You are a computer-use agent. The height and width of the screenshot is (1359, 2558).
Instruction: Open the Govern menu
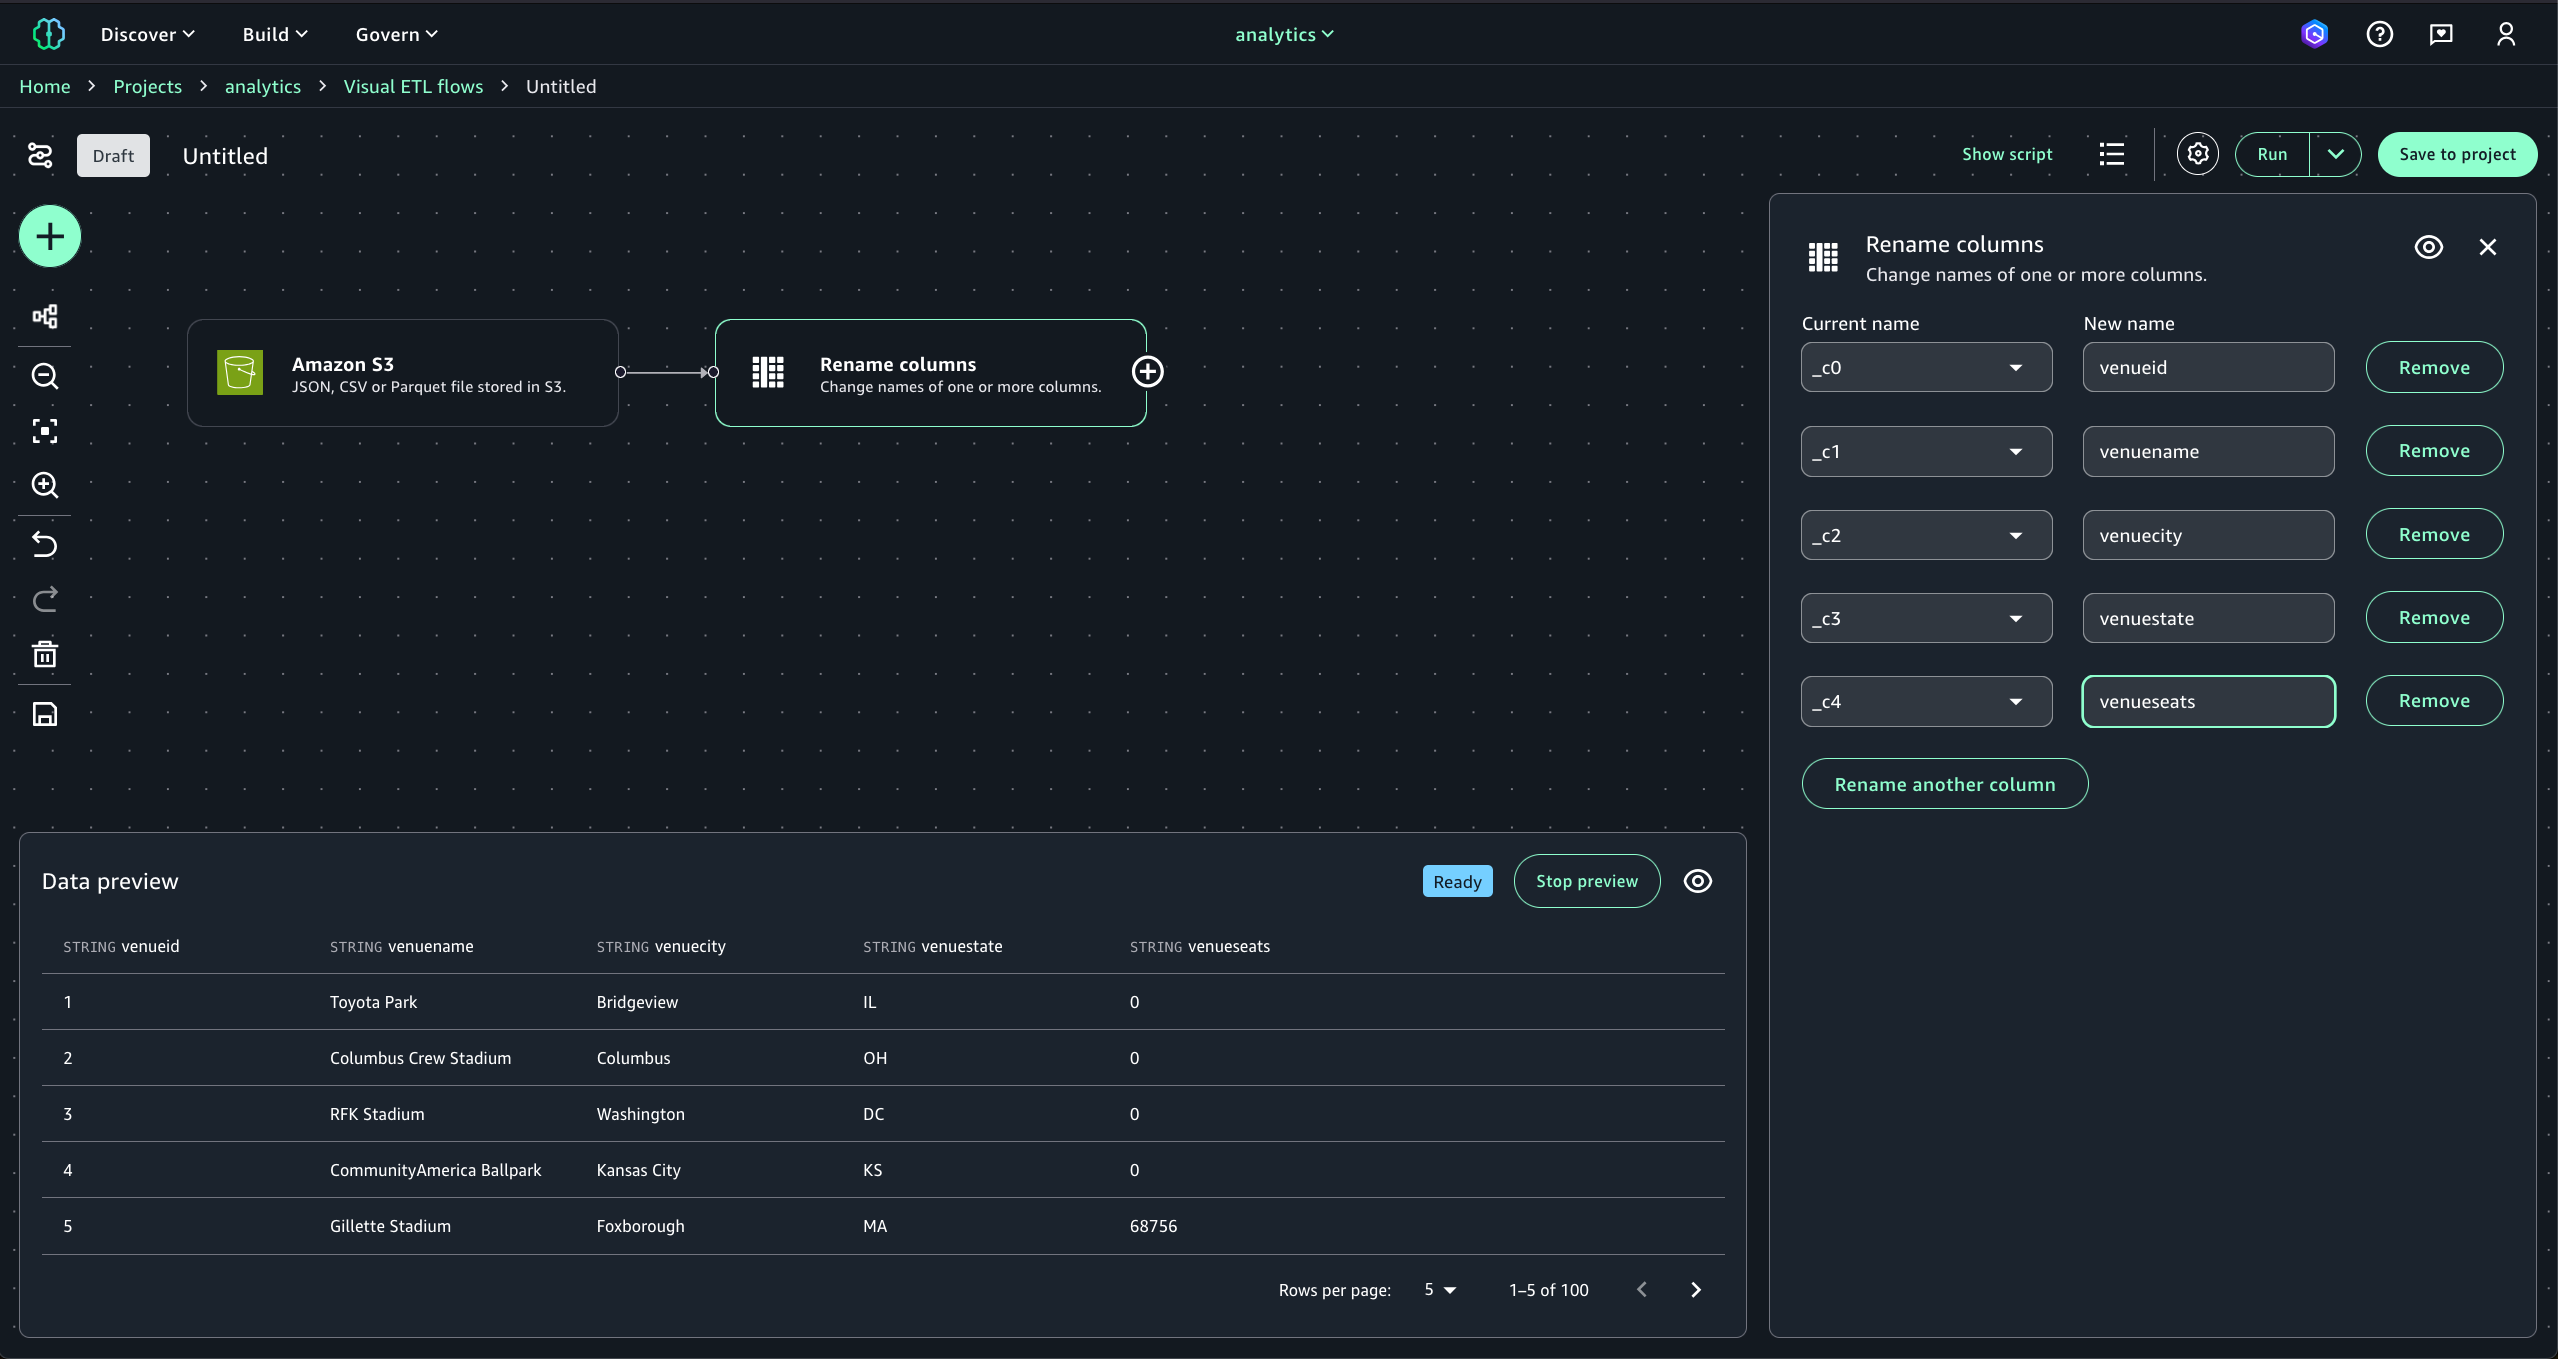pos(396,34)
